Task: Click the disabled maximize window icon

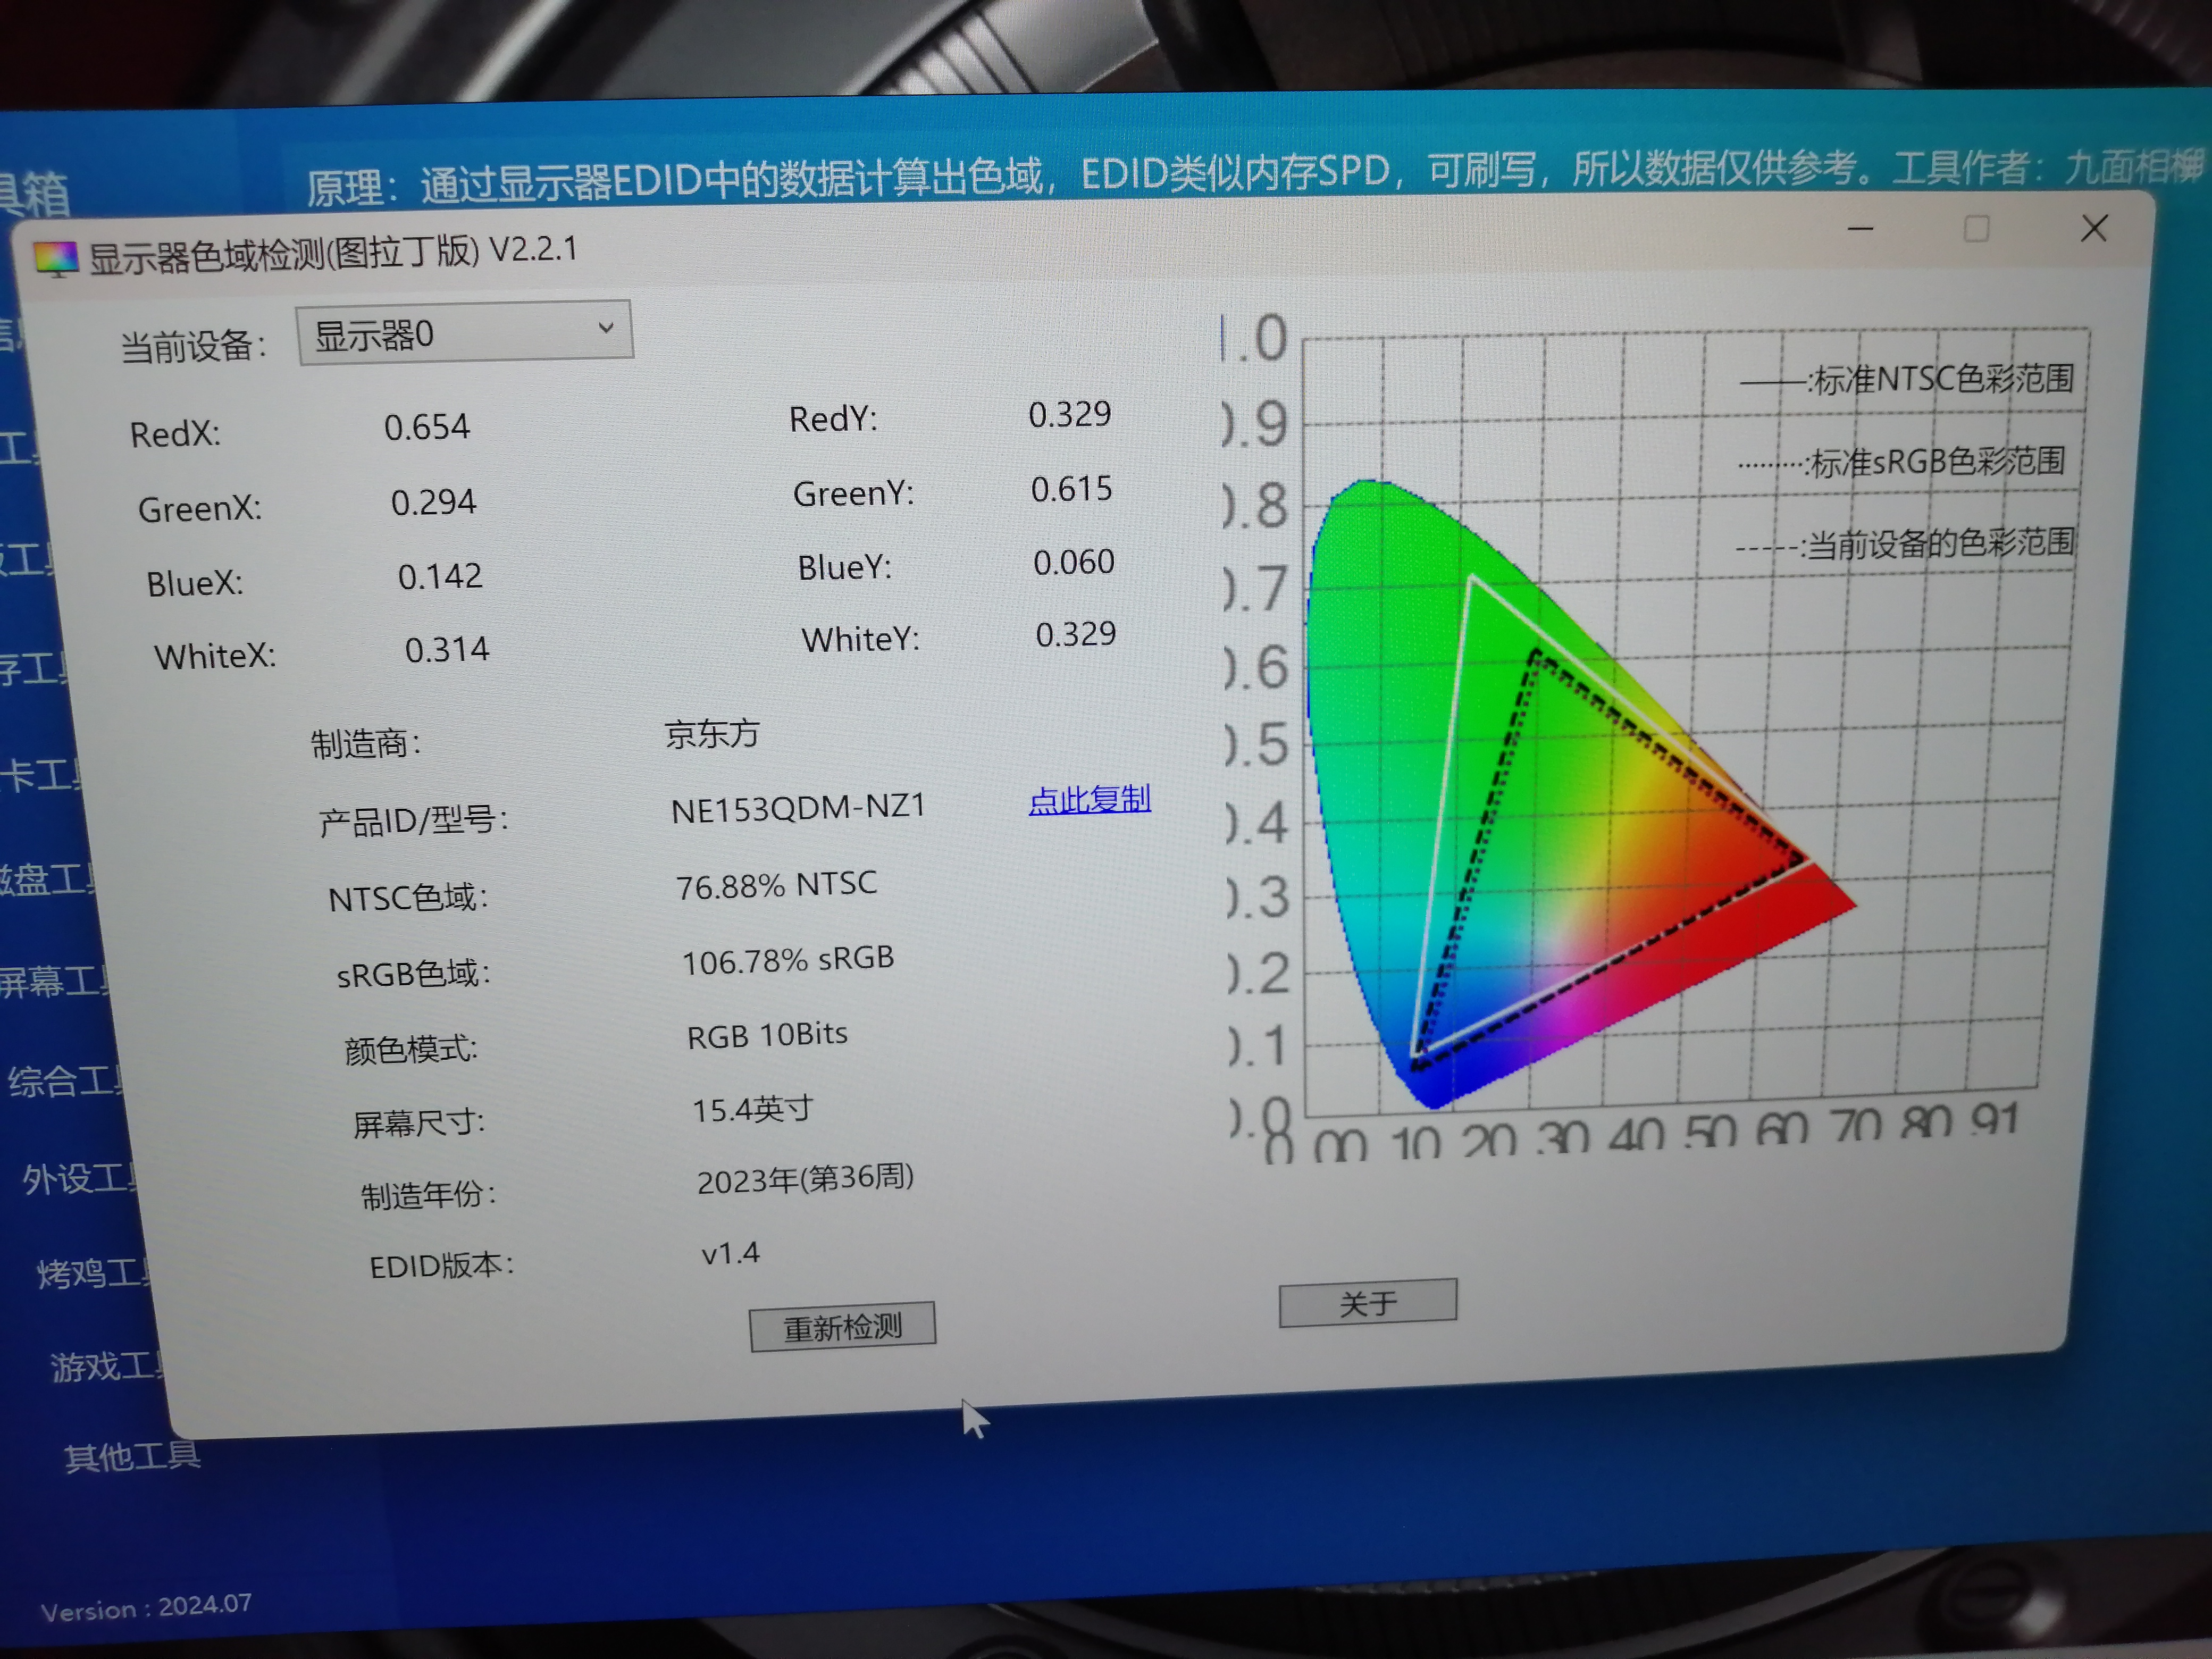Action: [x=1976, y=229]
